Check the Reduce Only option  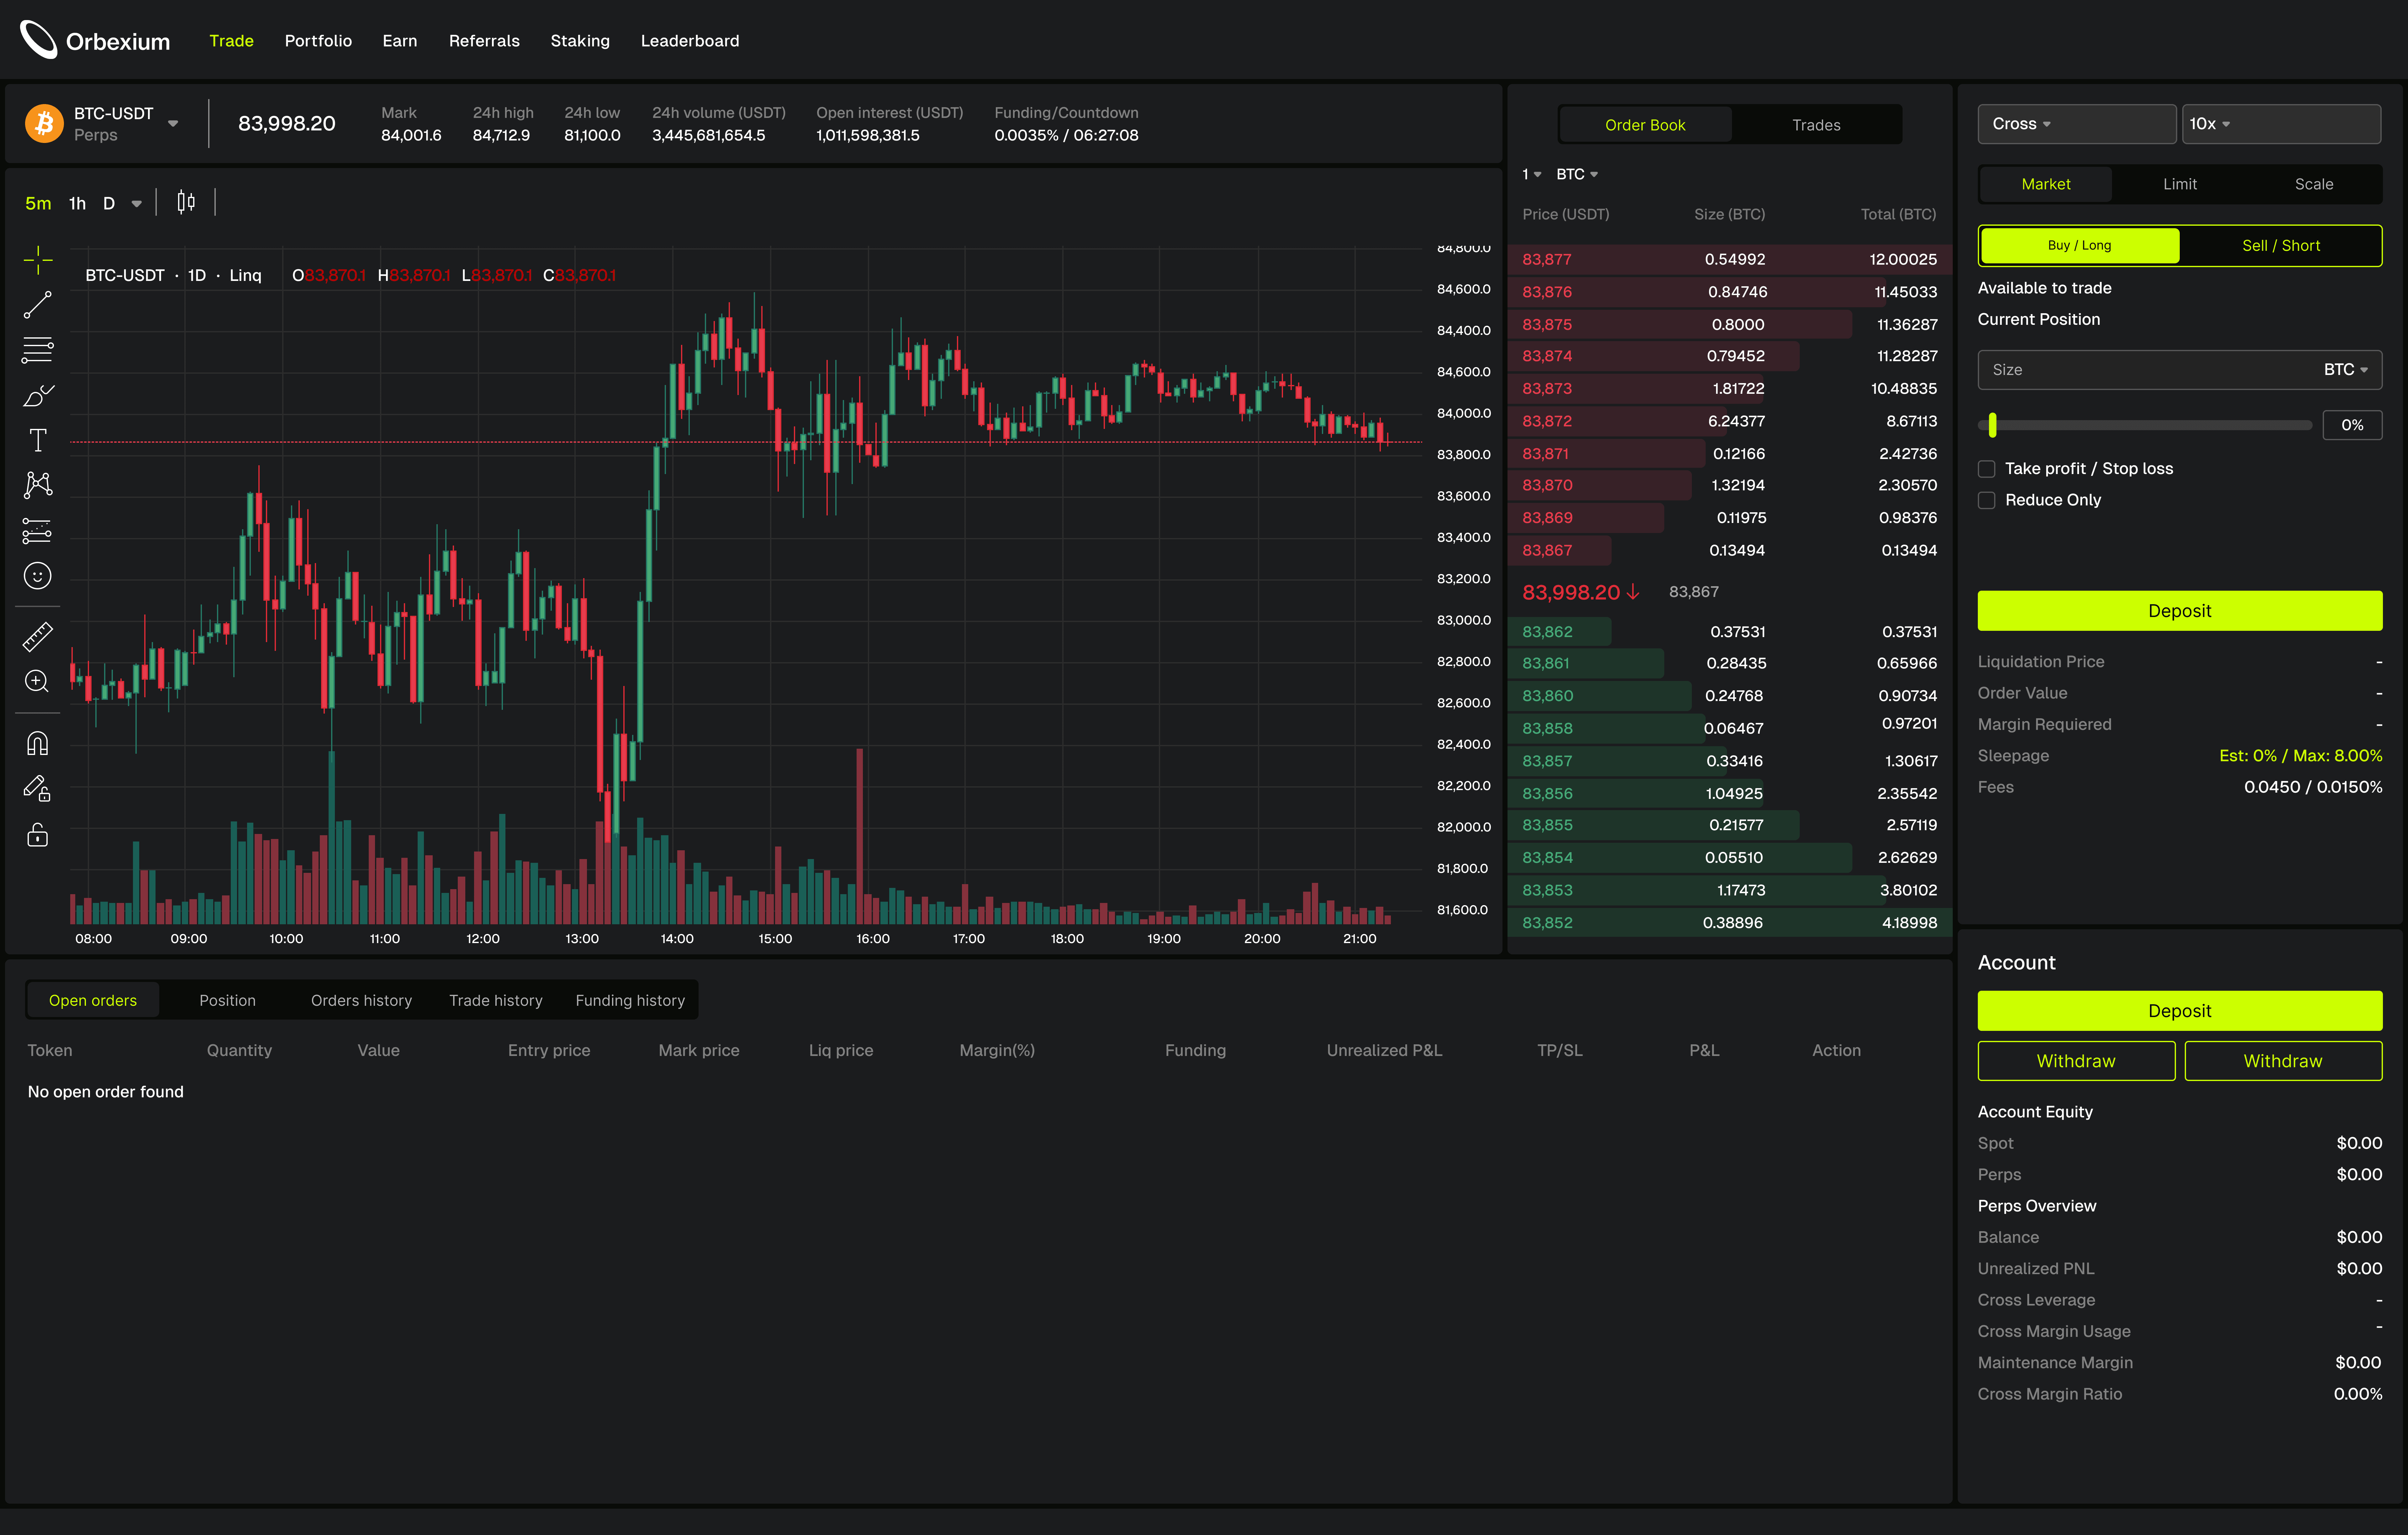(1987, 500)
